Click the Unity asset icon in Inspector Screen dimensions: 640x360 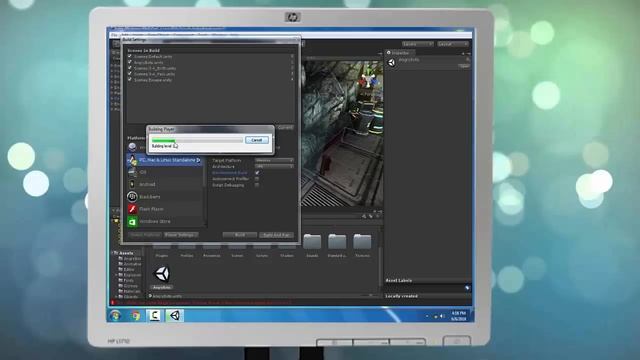coord(391,62)
